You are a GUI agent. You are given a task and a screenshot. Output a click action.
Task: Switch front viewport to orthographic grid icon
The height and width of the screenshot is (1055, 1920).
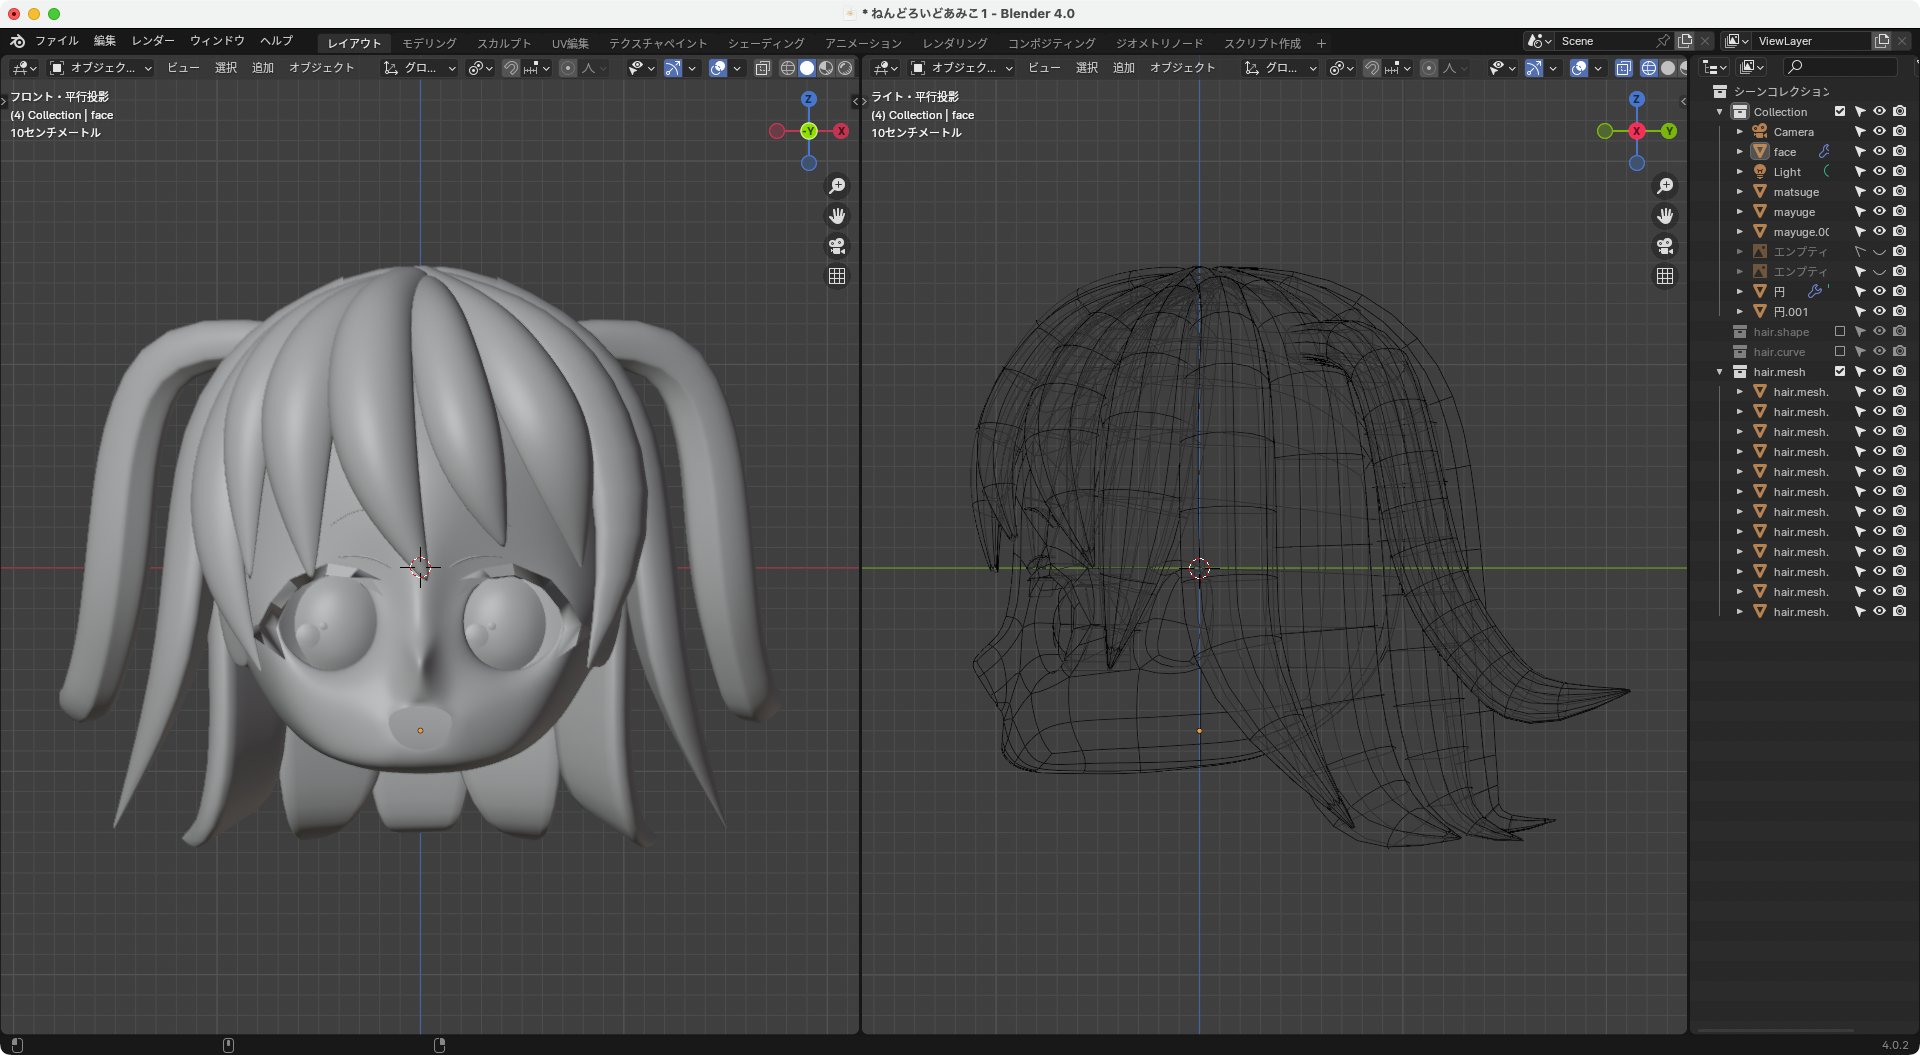point(837,276)
